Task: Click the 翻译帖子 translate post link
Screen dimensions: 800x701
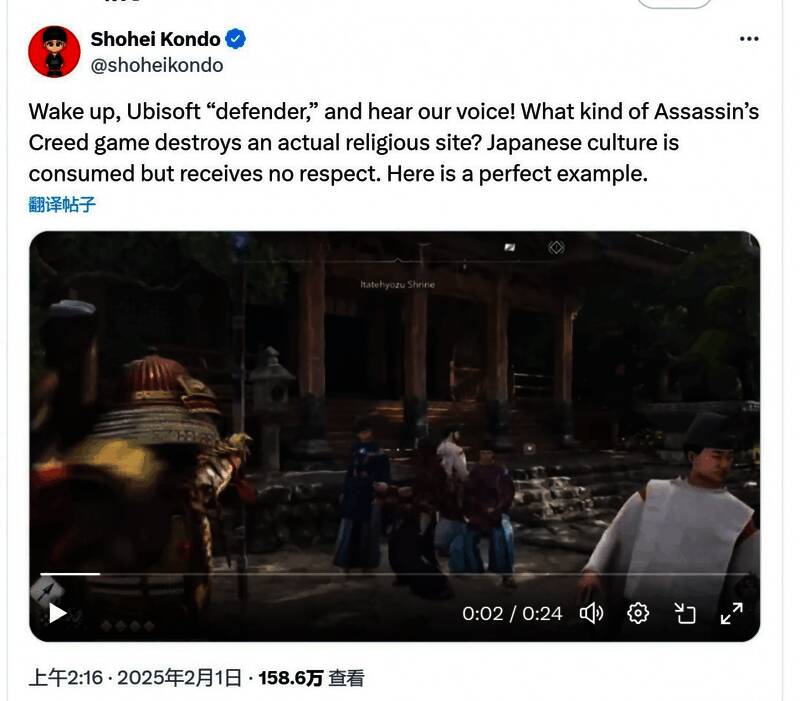Action: pos(62,205)
